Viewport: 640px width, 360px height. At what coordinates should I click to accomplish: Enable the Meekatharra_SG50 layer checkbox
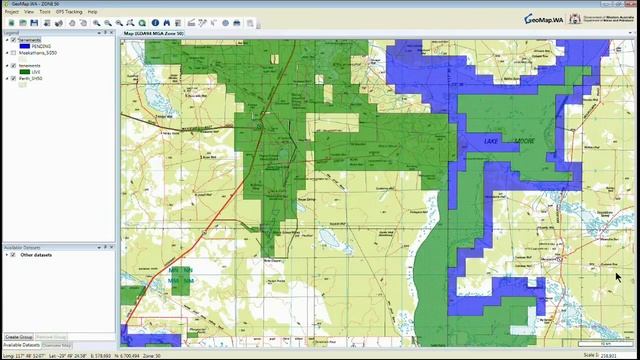tap(13, 53)
